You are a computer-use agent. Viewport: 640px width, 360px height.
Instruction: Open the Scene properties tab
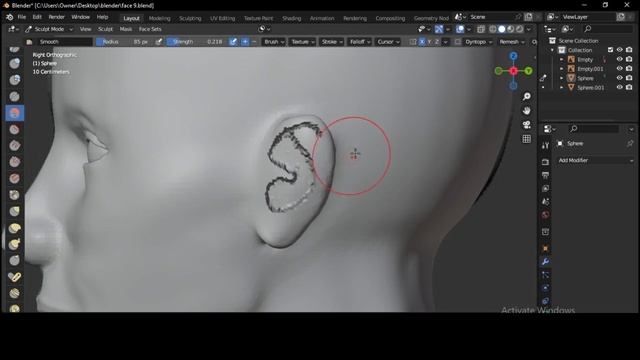point(545,202)
